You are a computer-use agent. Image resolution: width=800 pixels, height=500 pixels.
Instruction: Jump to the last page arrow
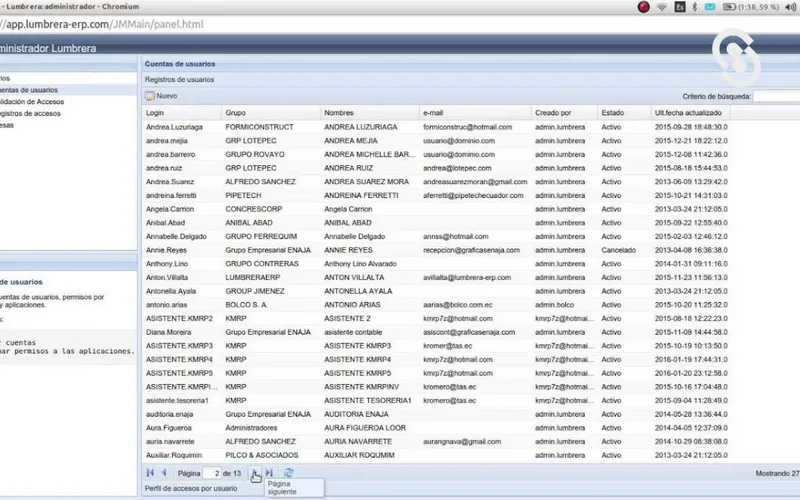pyautogui.click(x=270, y=473)
